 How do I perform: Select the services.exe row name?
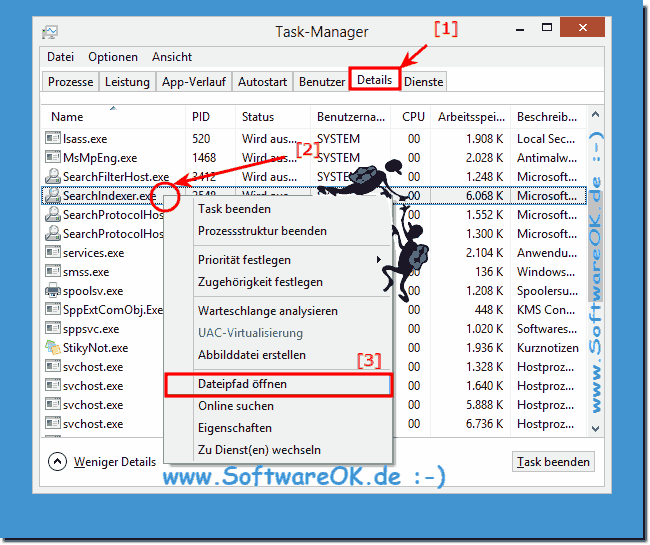click(93, 252)
